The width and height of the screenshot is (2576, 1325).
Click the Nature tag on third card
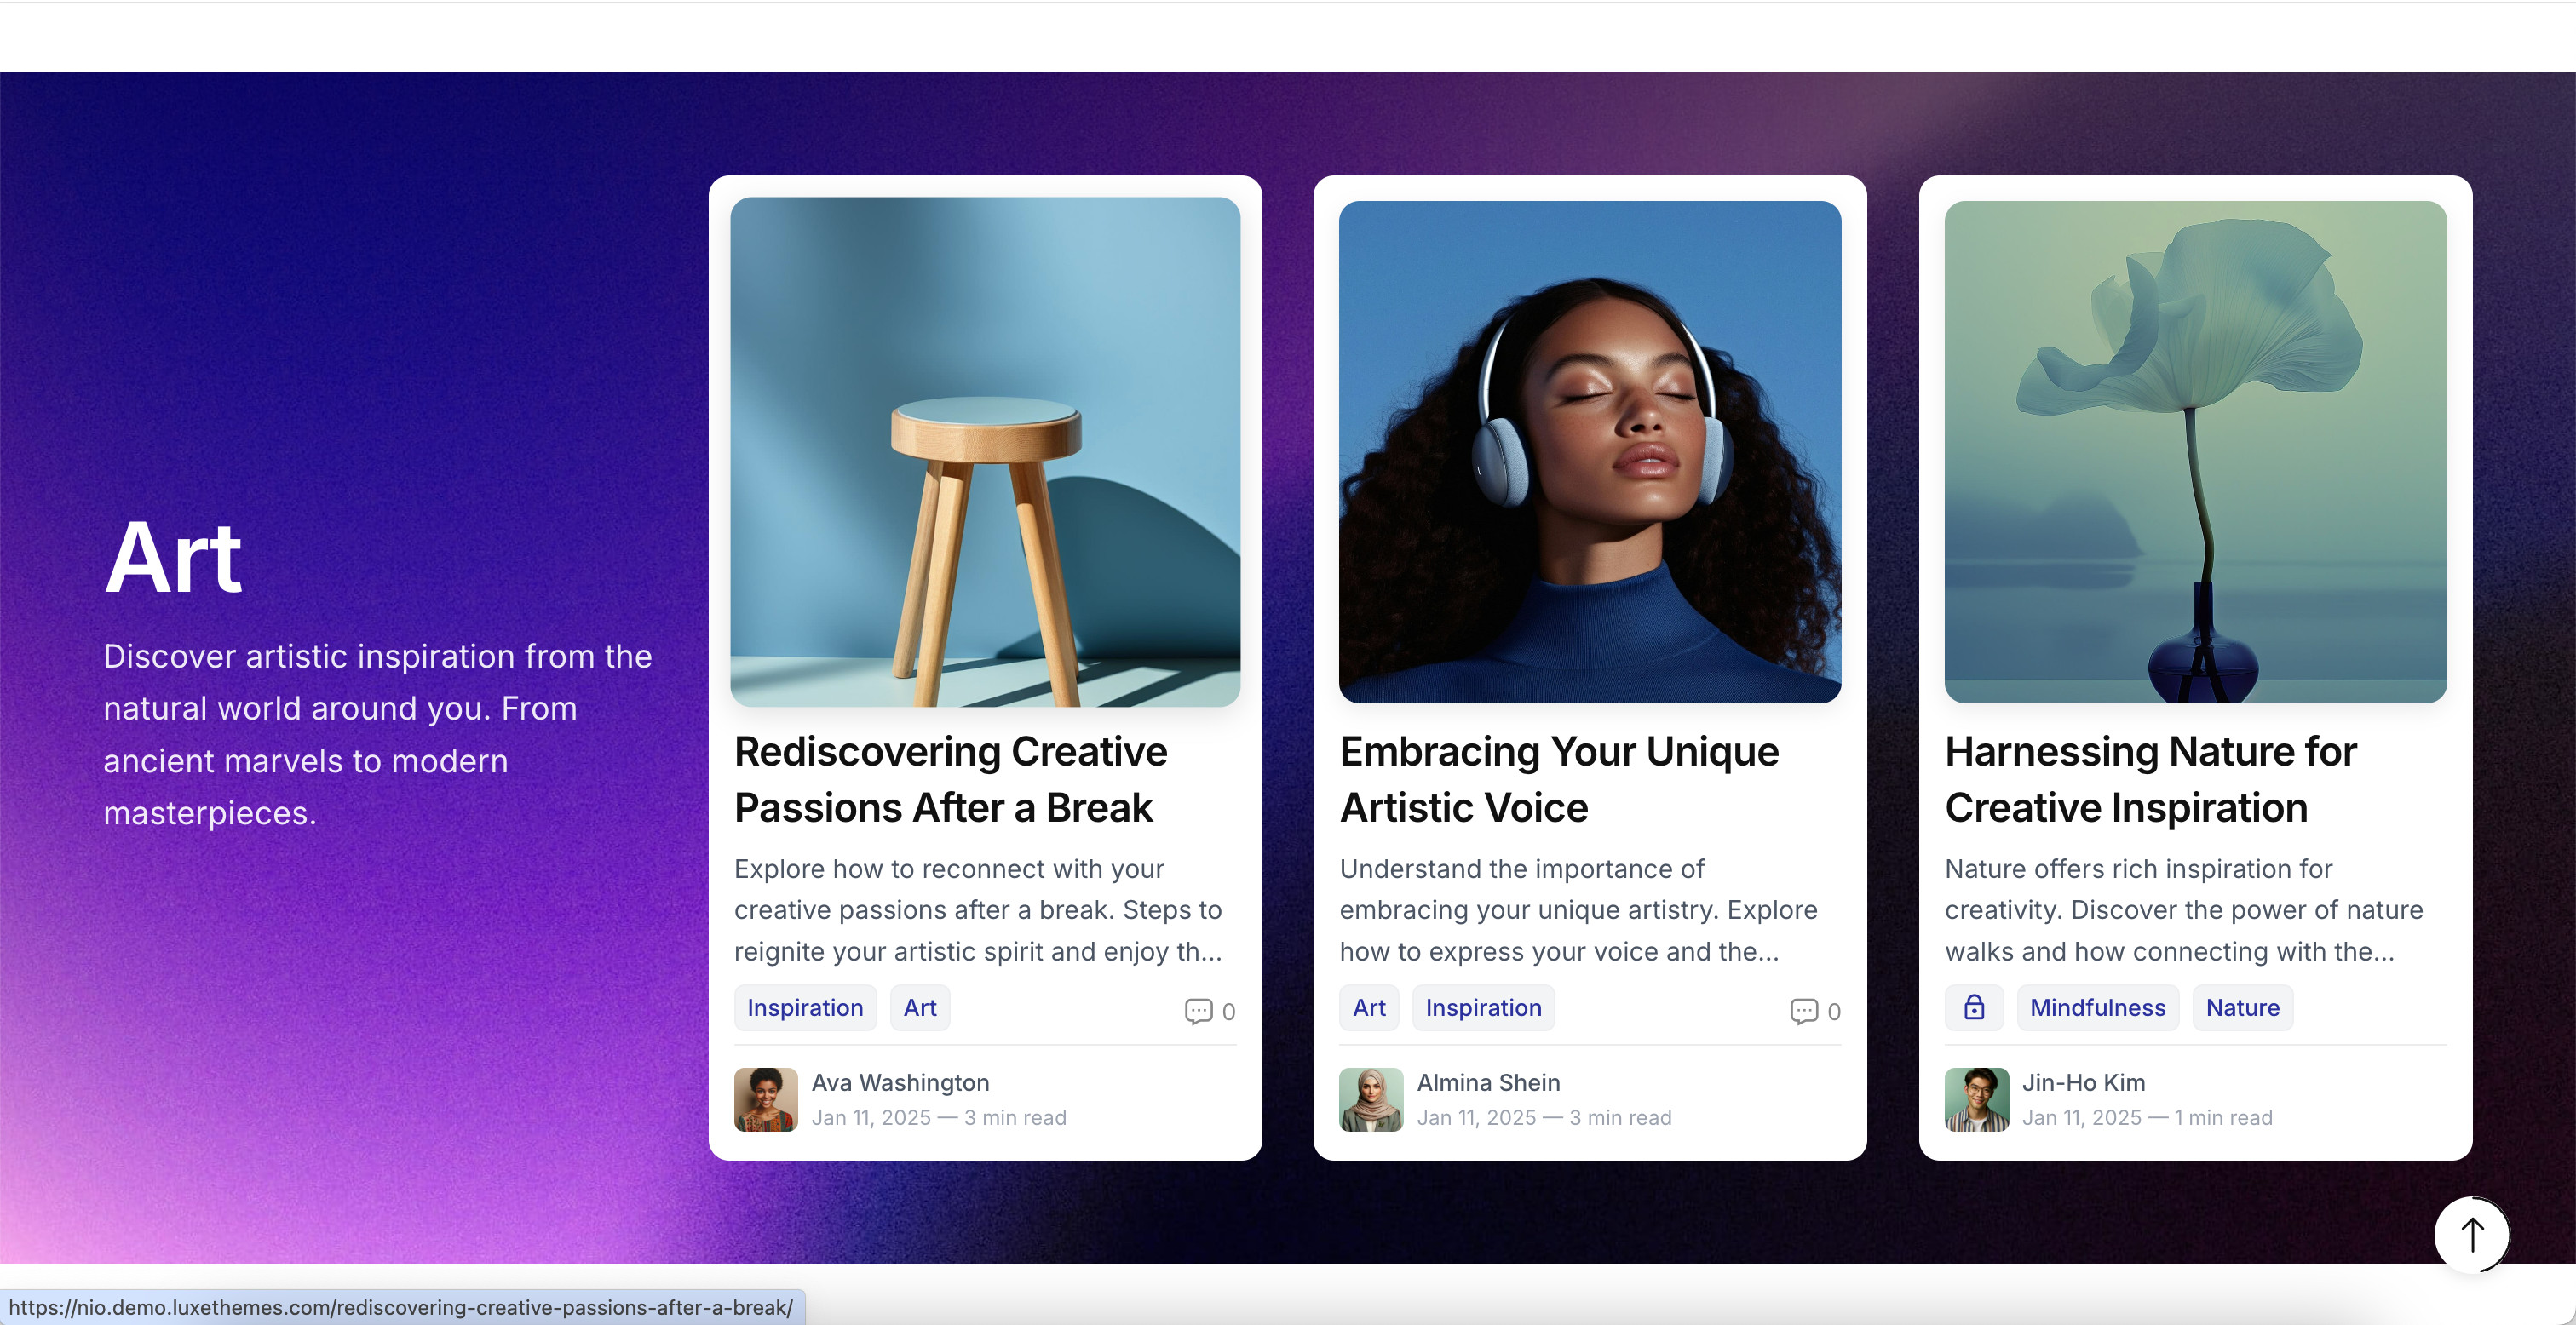pyautogui.click(x=2241, y=1007)
